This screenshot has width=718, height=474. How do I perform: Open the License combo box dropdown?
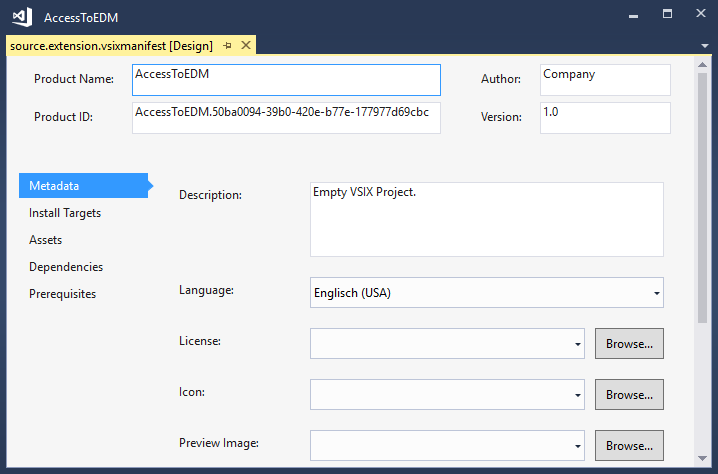(x=578, y=344)
